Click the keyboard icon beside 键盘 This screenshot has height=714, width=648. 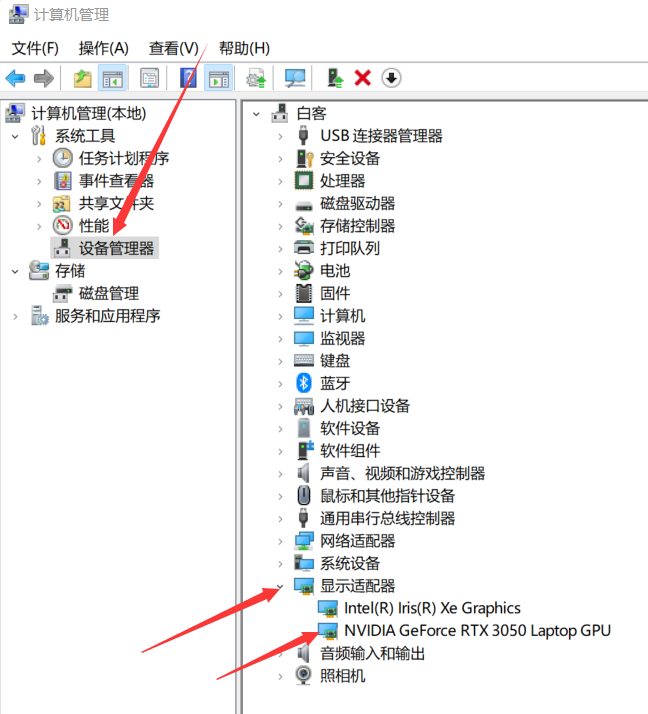(304, 361)
